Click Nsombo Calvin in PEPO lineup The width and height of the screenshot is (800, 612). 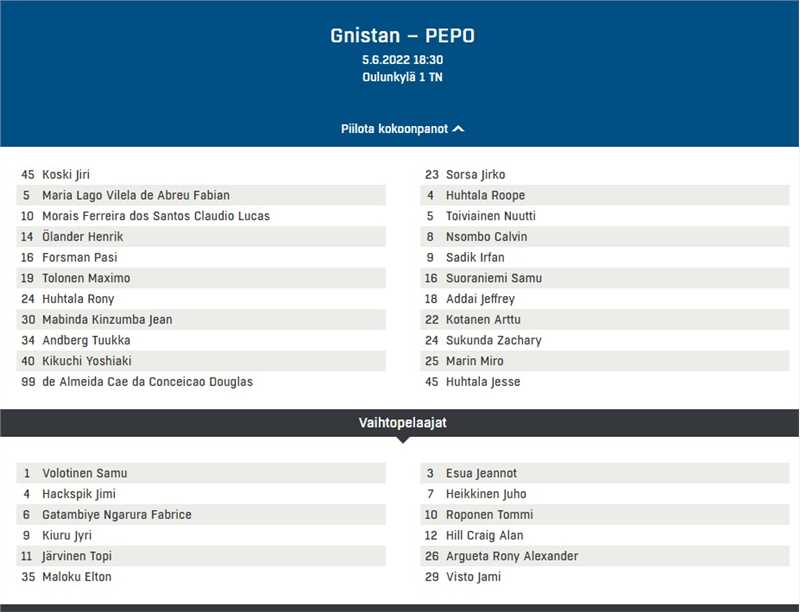coord(486,237)
